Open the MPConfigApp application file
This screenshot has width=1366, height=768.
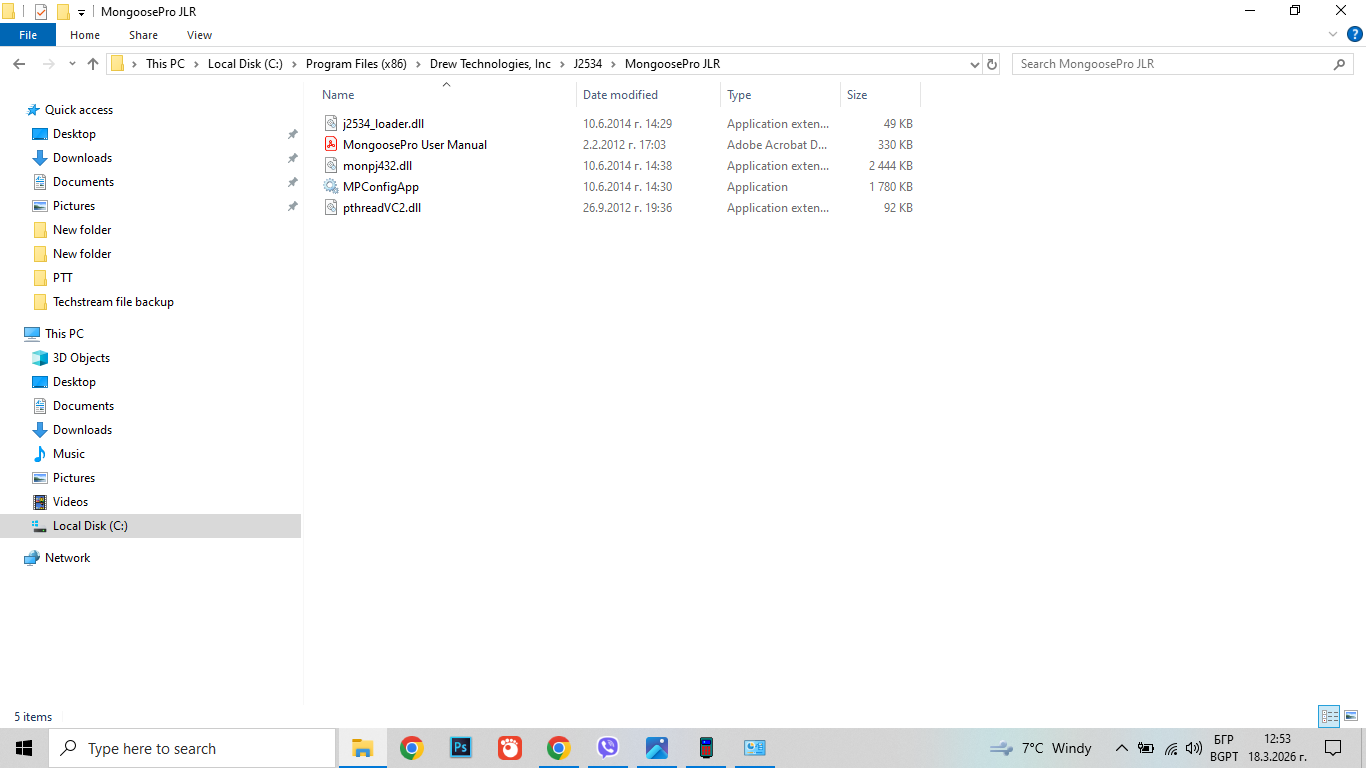pyautogui.click(x=380, y=187)
